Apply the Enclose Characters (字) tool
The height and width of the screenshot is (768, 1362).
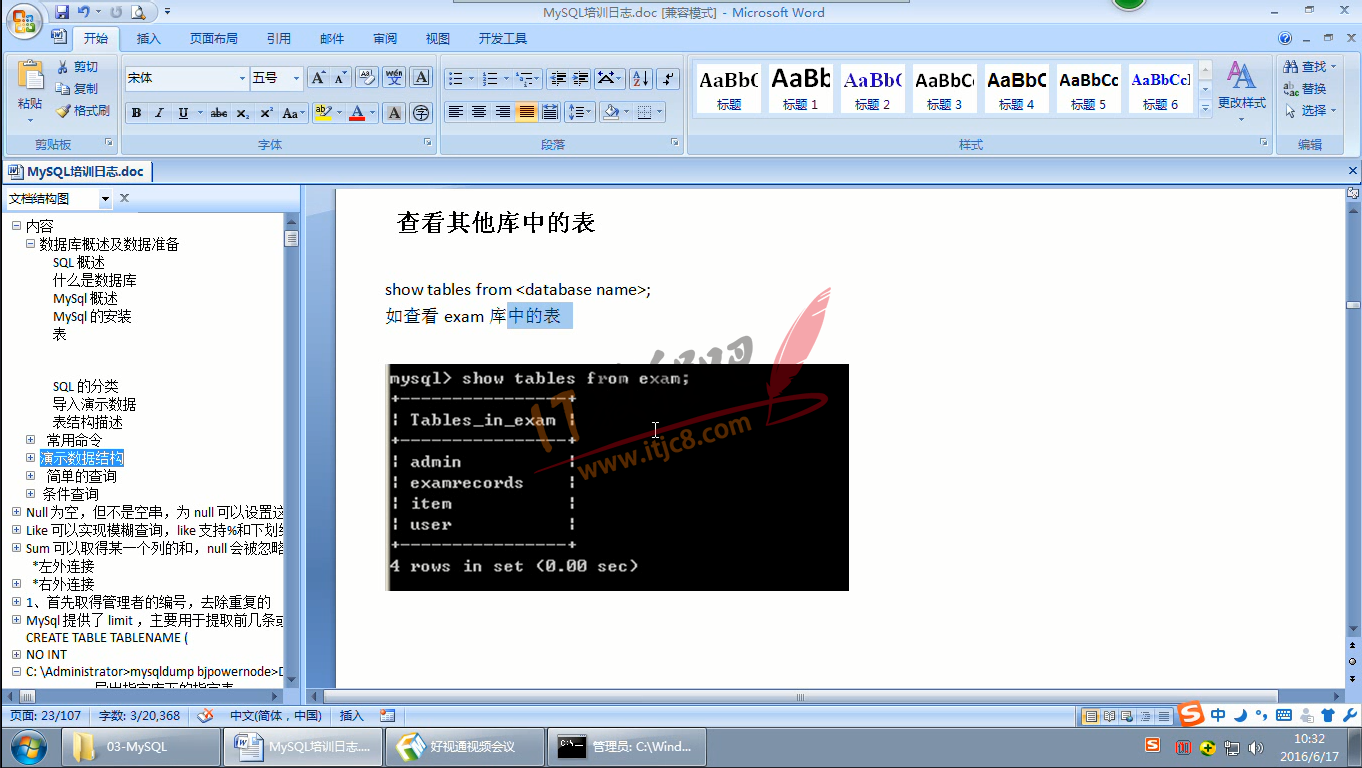pyautogui.click(x=421, y=113)
